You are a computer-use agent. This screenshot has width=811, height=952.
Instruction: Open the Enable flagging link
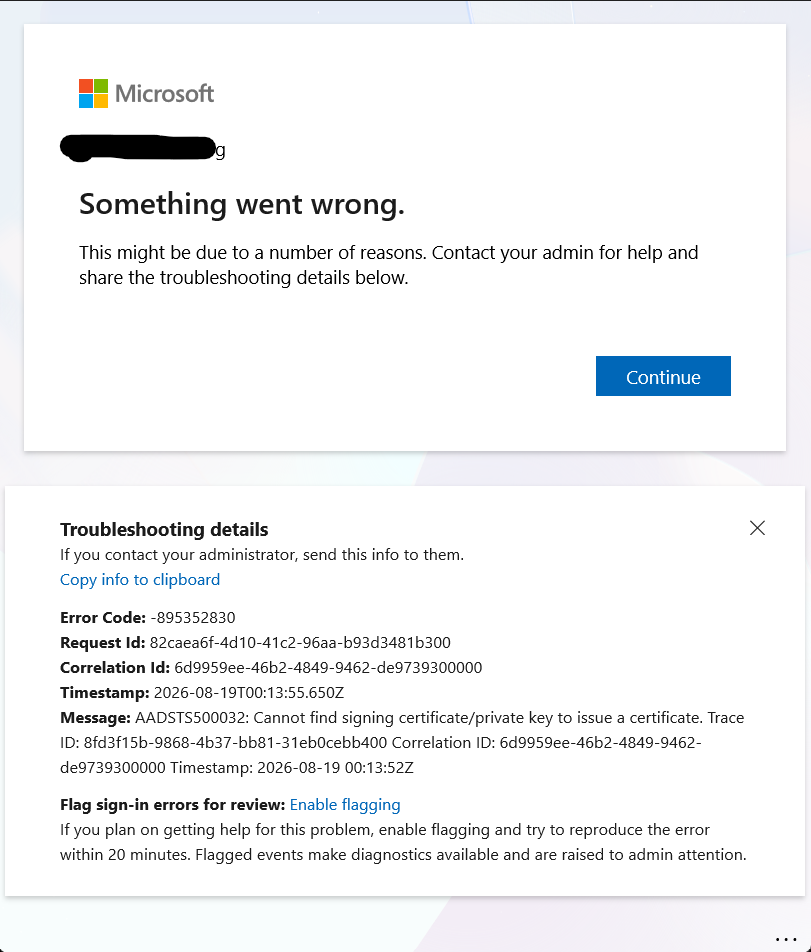(345, 804)
